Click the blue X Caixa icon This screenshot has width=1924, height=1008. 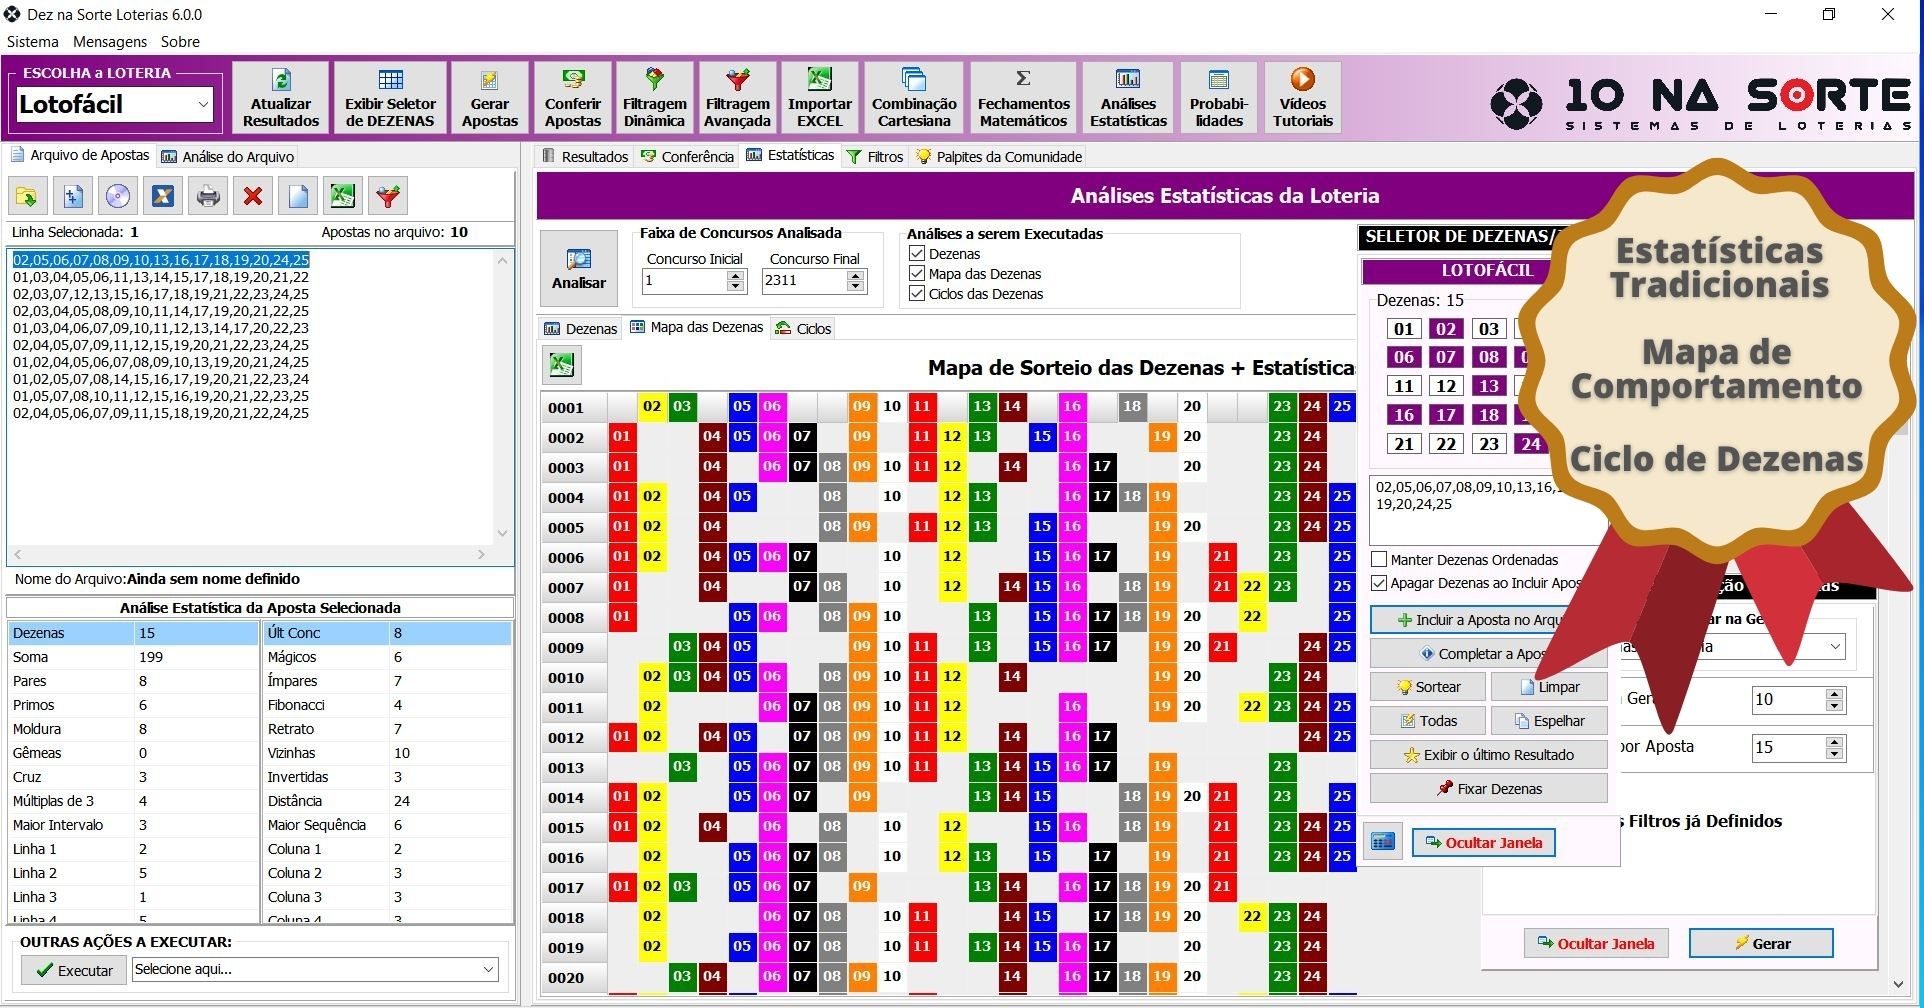(163, 196)
